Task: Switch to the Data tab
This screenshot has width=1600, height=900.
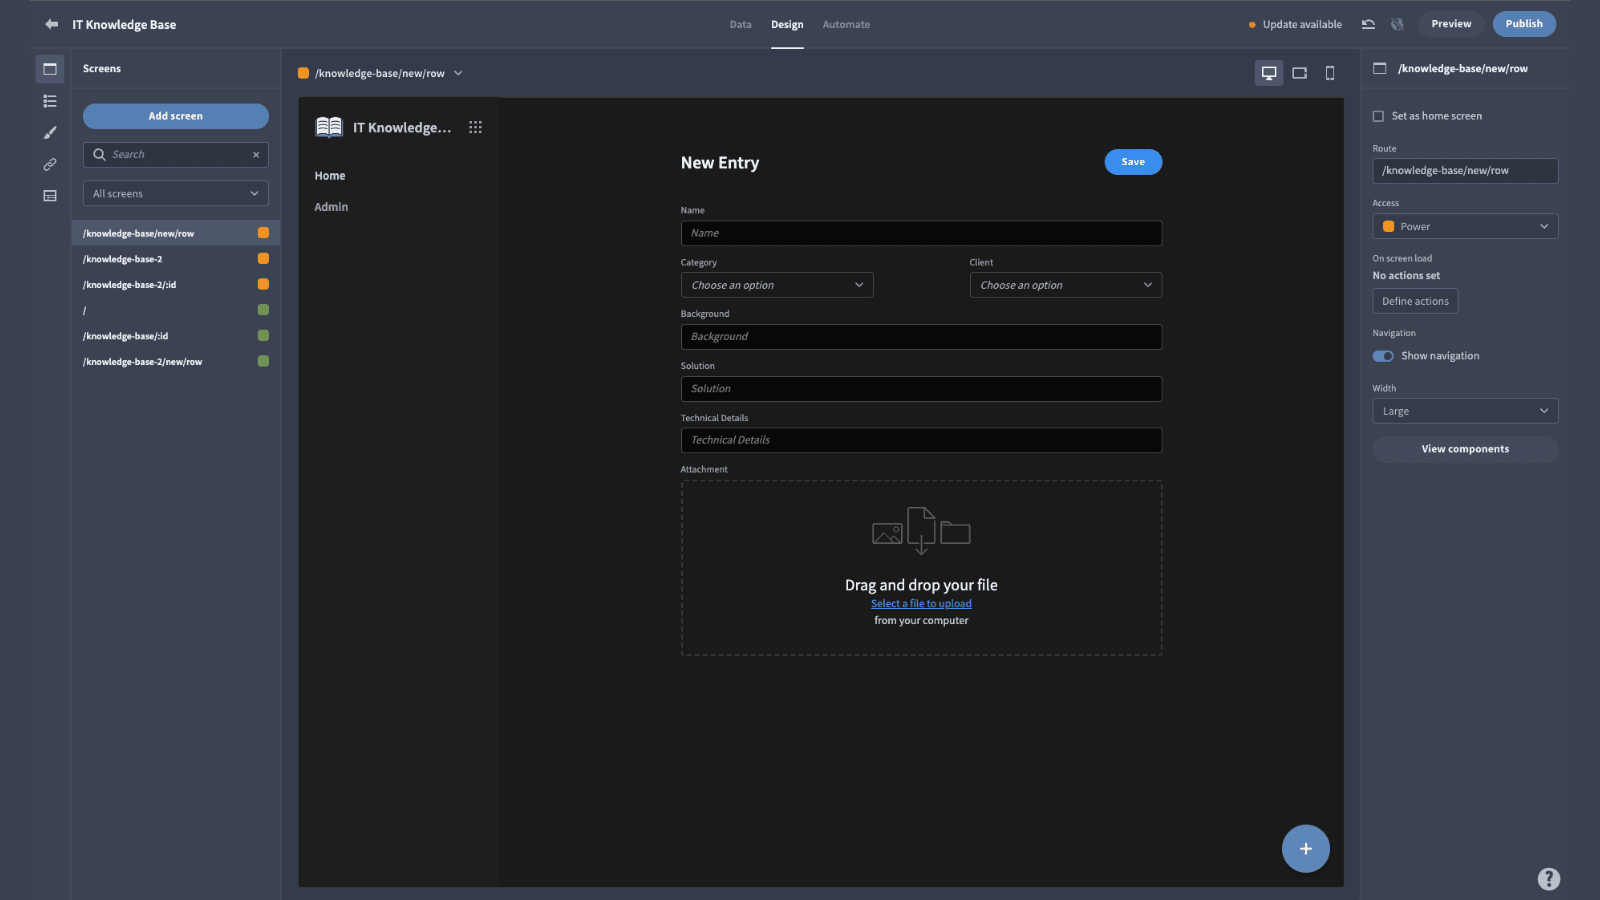Action: [741, 24]
